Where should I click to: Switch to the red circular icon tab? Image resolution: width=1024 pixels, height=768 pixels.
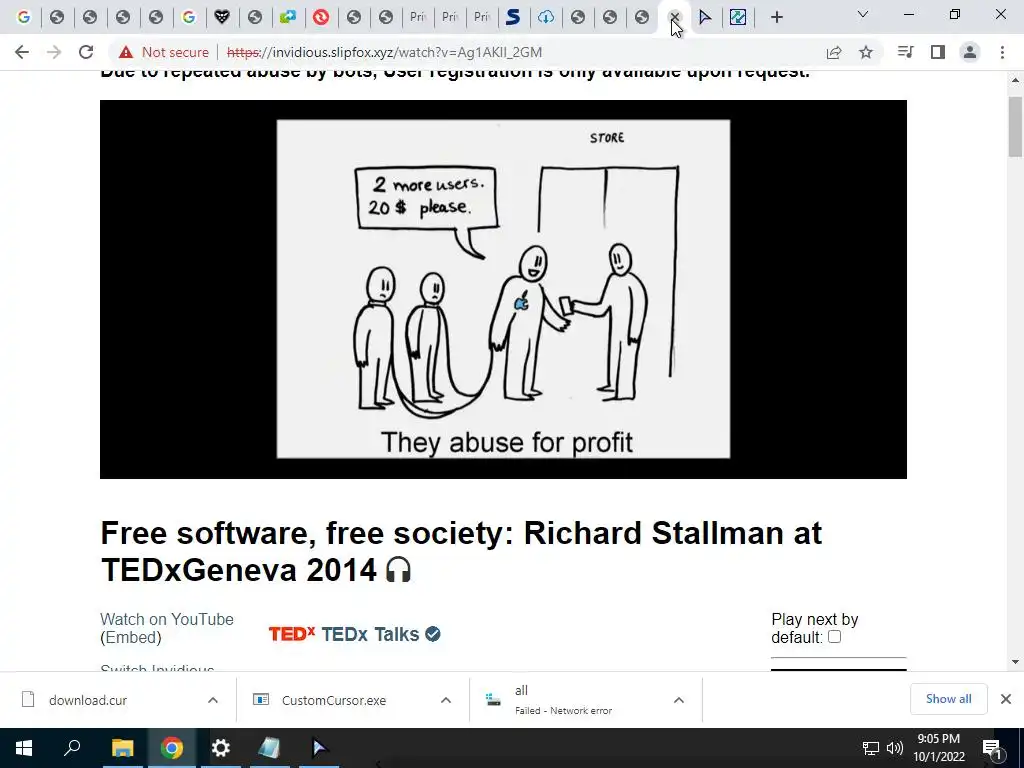(x=321, y=17)
